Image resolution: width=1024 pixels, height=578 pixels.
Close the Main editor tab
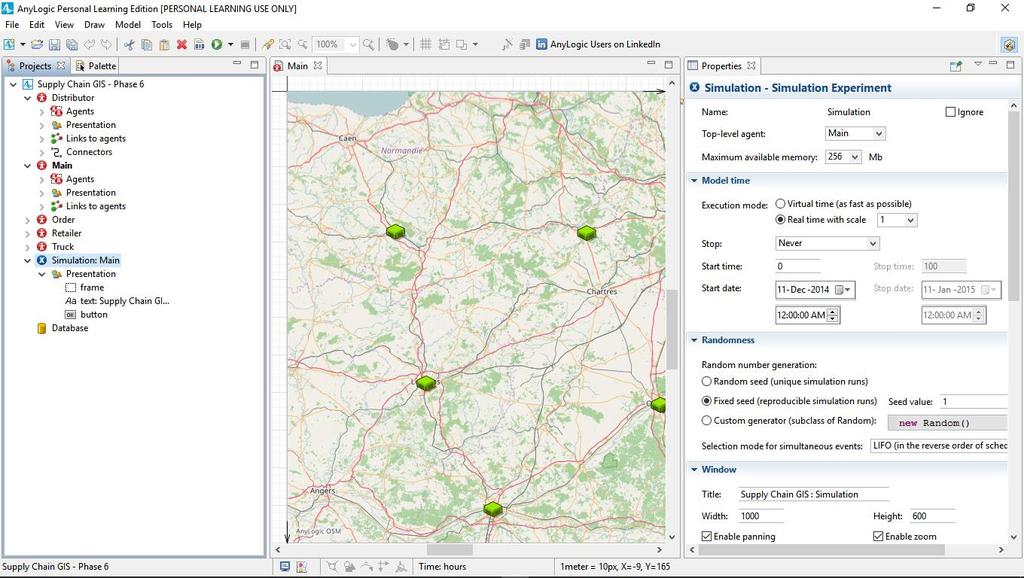coord(317,65)
